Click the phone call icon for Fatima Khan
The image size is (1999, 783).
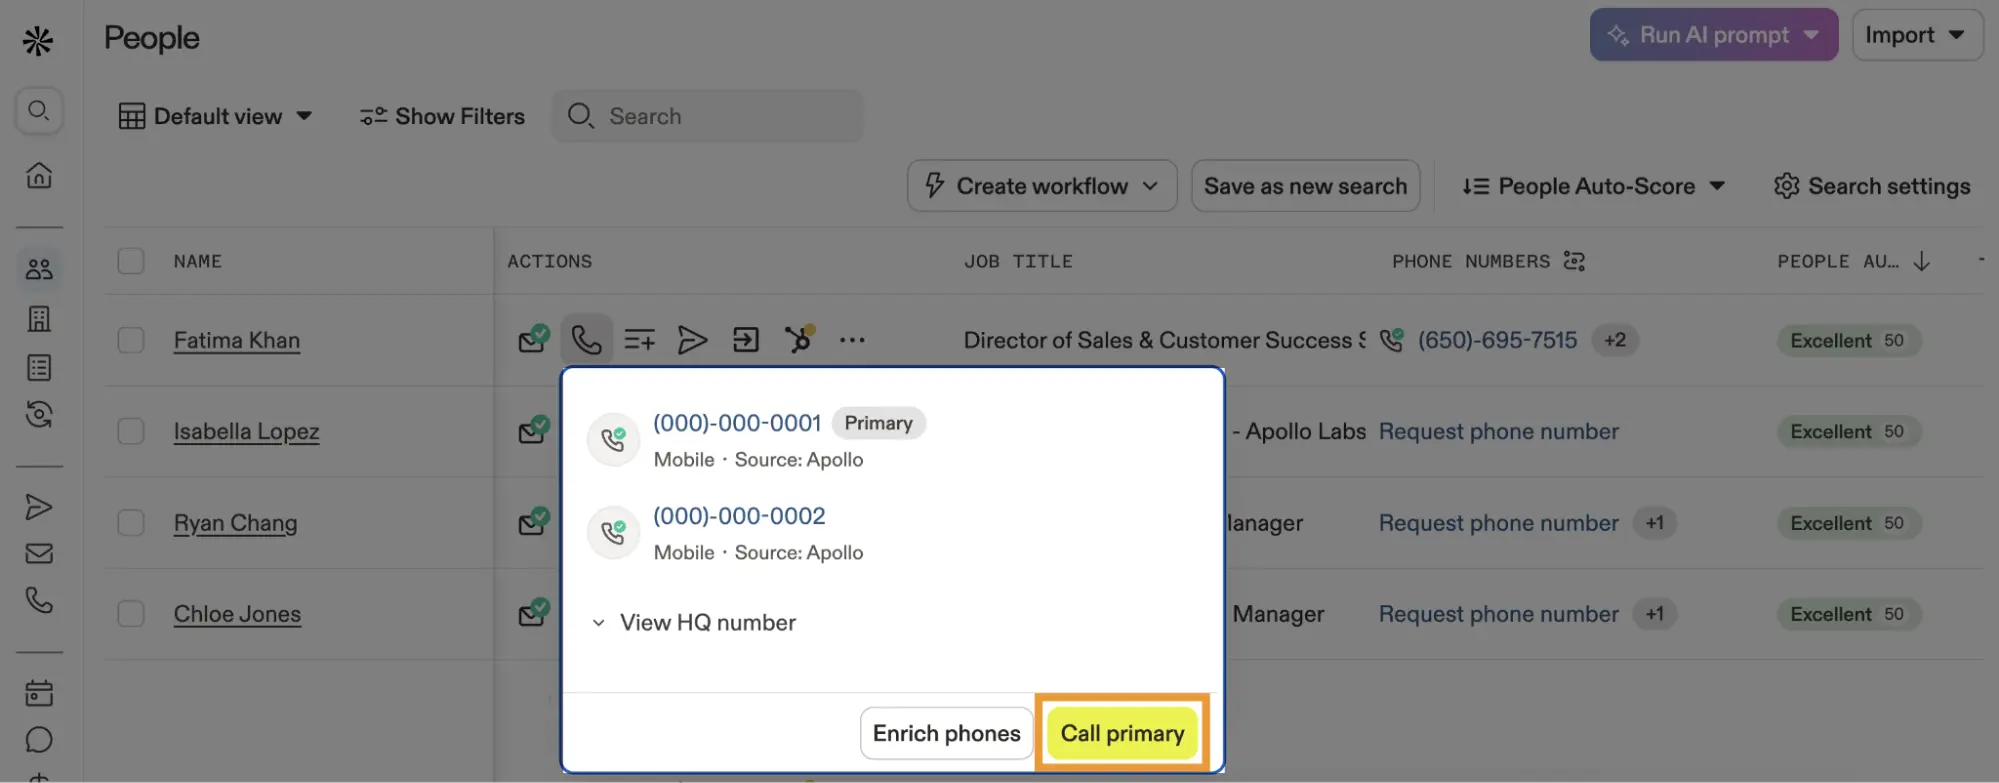(586, 340)
